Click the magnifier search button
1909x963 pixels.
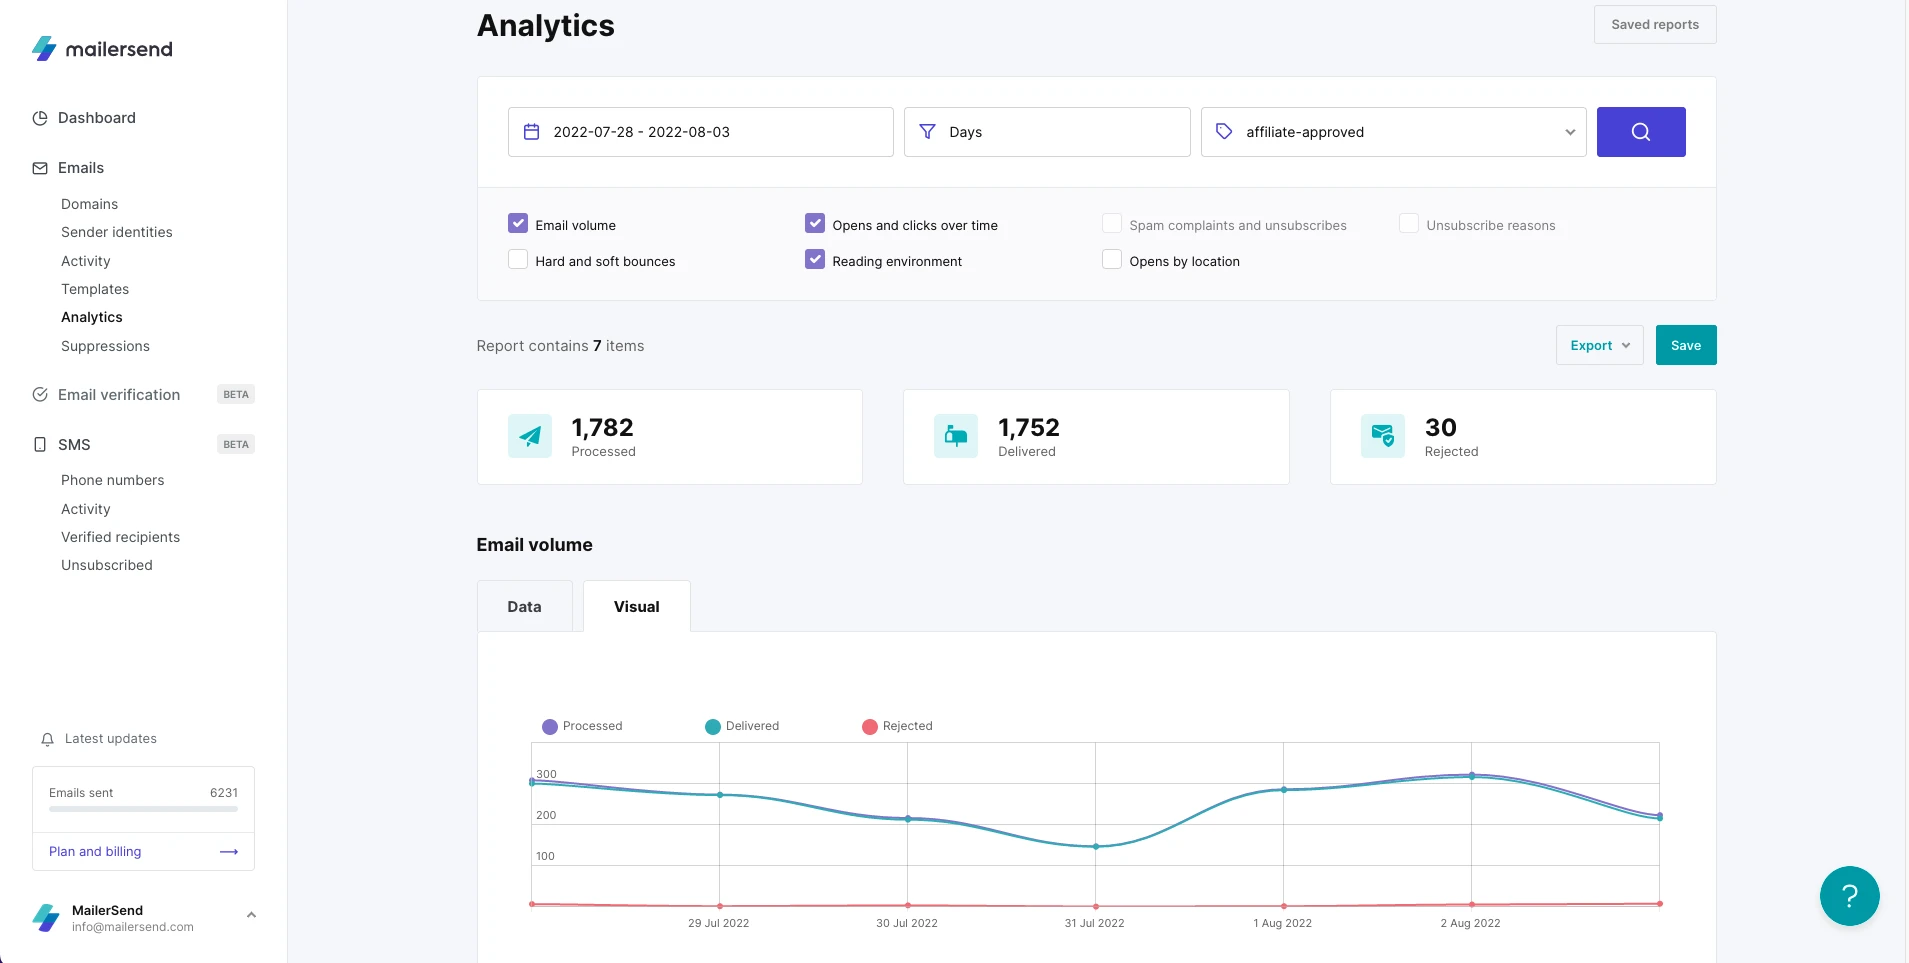(x=1640, y=132)
